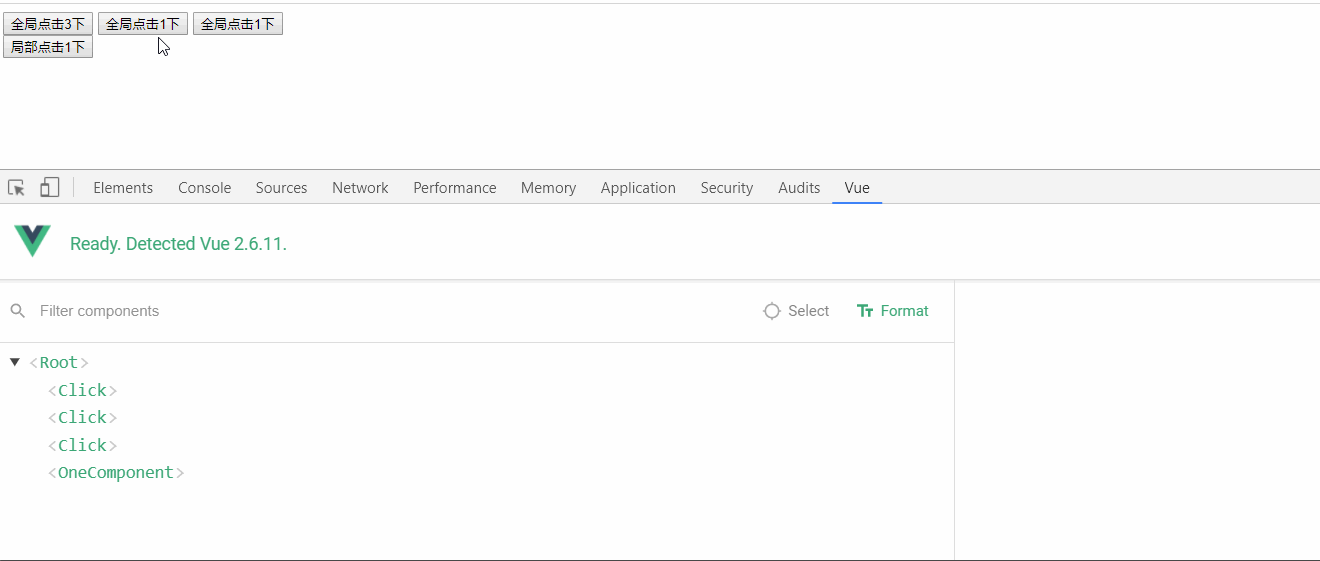Open the Audits tab

coord(799,188)
